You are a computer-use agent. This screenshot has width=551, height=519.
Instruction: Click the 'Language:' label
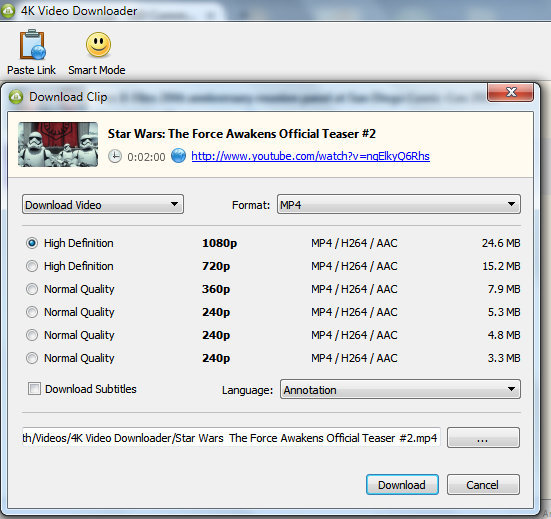pos(247,390)
